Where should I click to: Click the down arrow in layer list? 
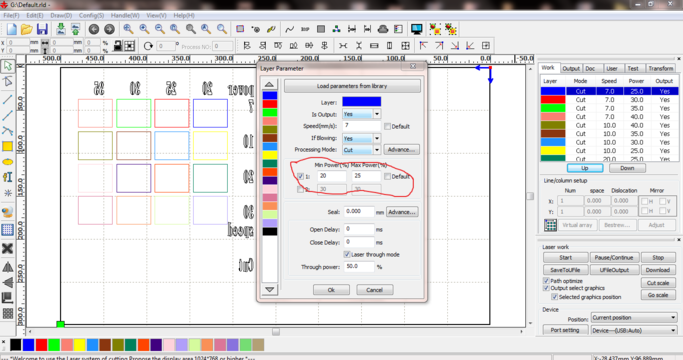pos(269,289)
